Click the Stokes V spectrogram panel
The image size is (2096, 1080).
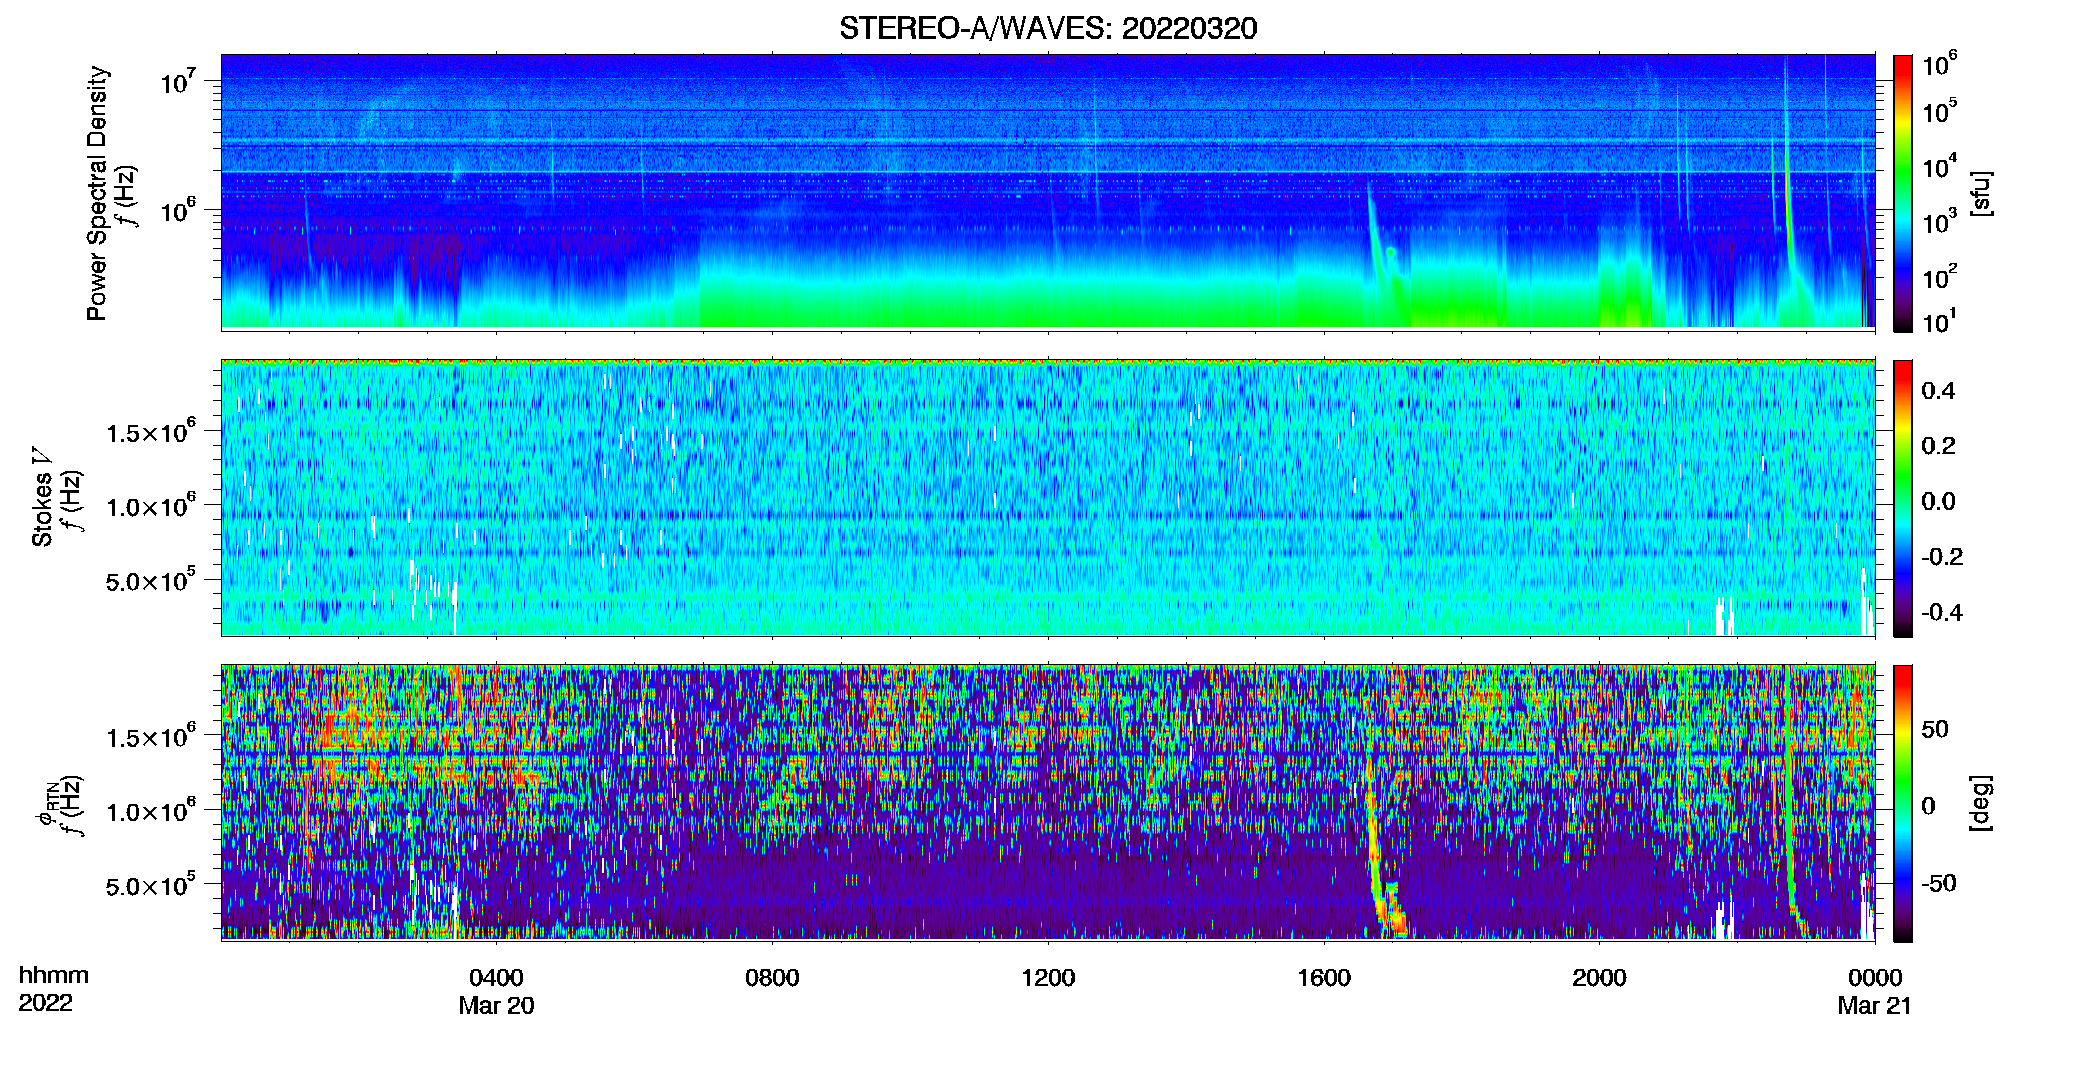tap(1048, 498)
